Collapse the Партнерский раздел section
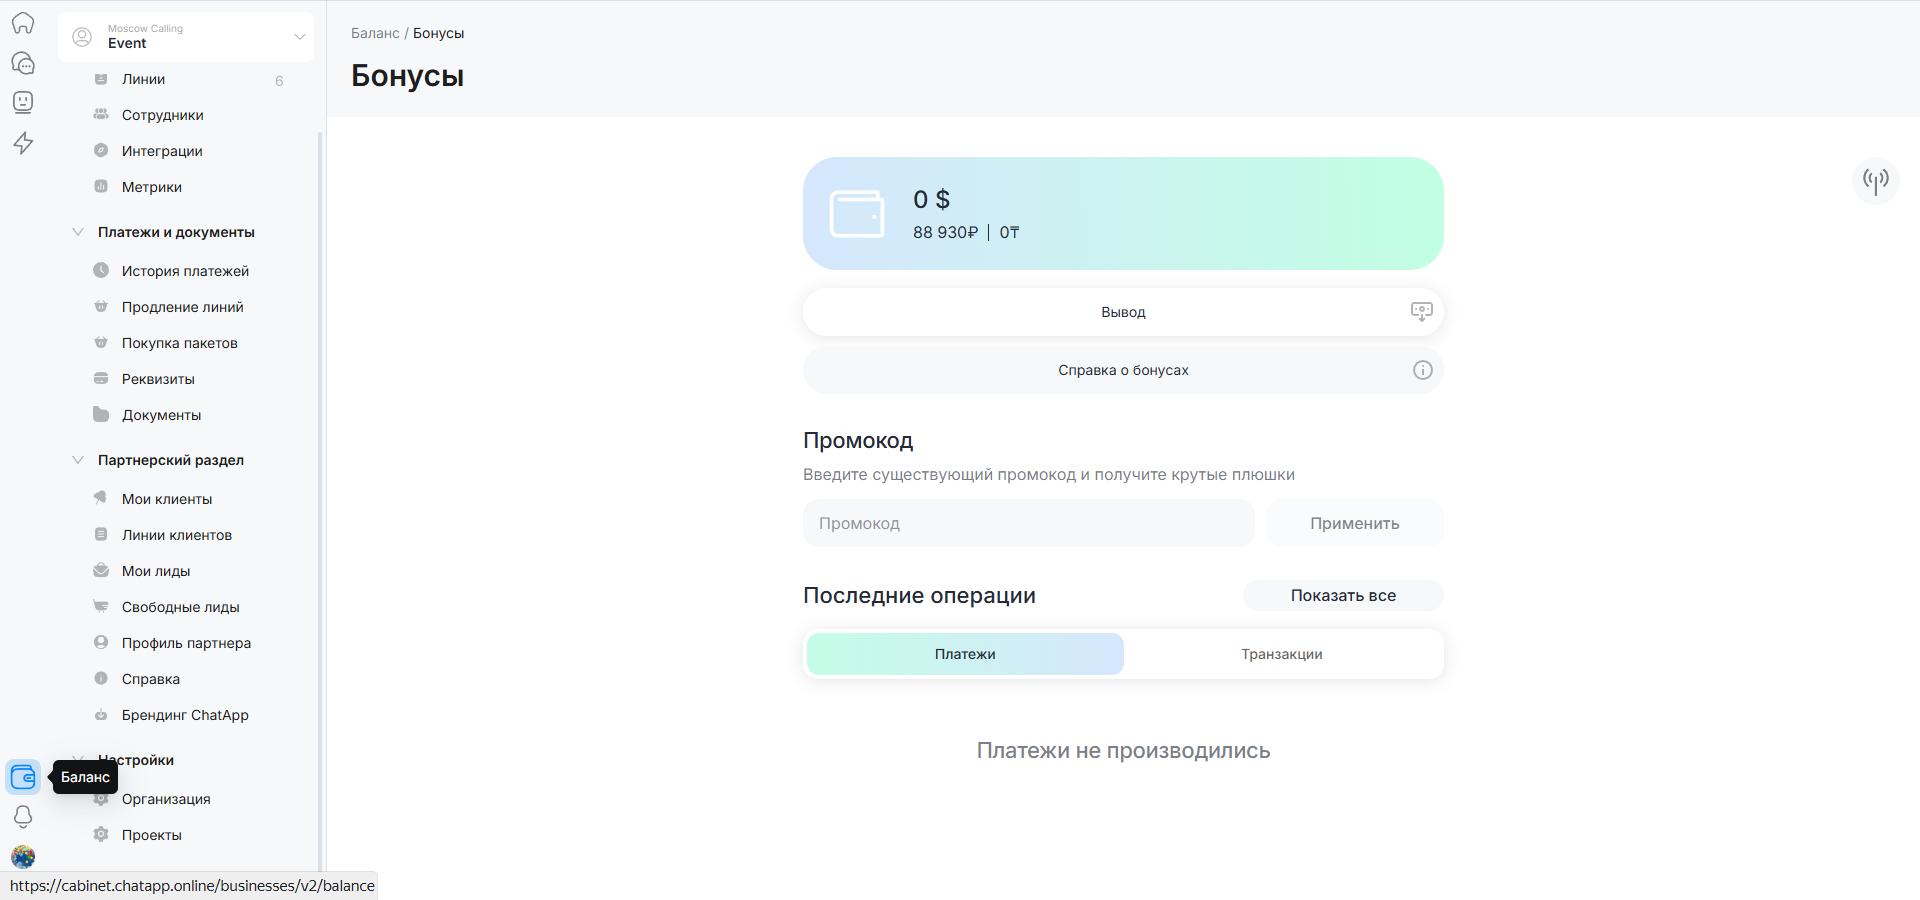The image size is (1920, 900). coord(78,460)
